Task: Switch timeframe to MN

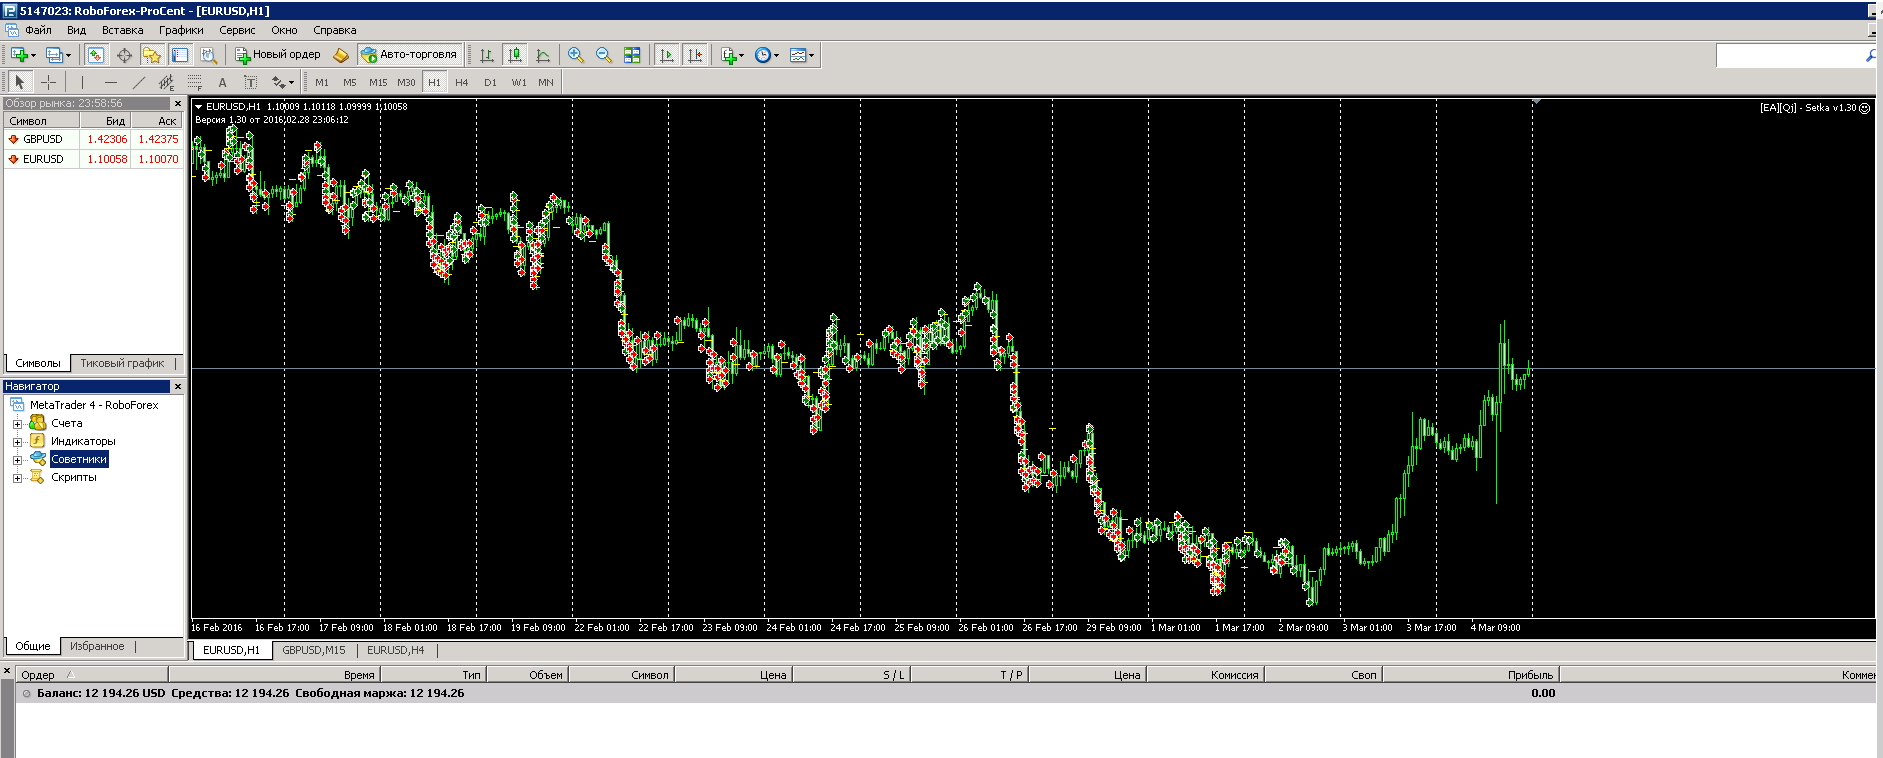Action: 546,82
